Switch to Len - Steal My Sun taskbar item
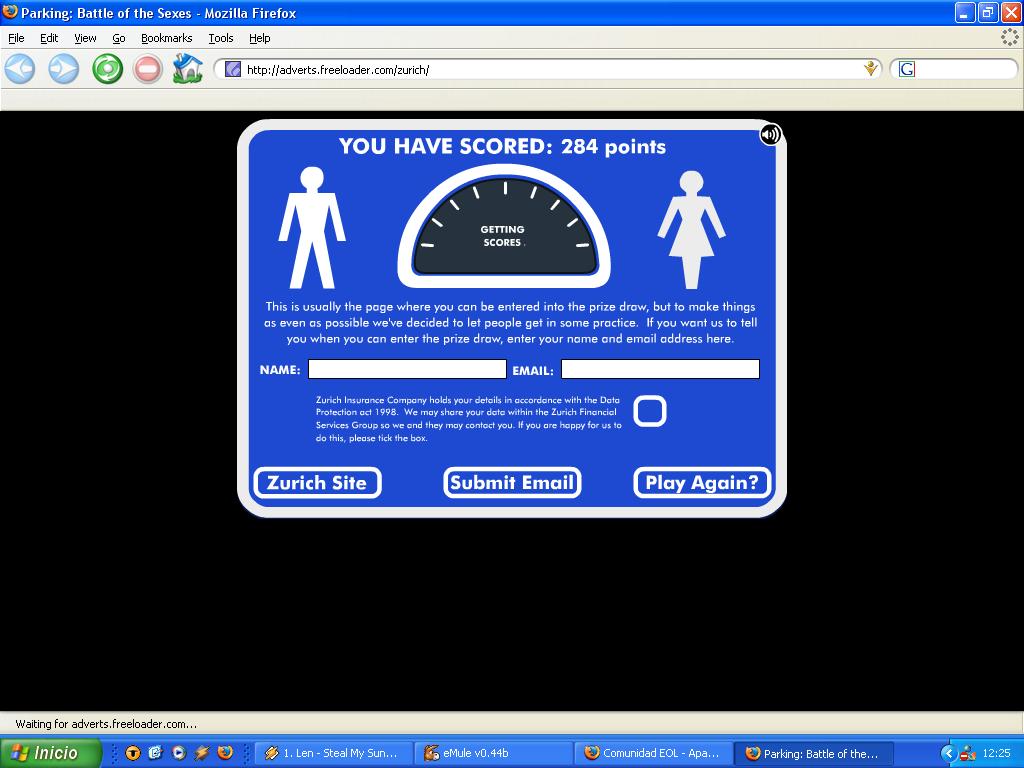This screenshot has width=1024, height=768. click(x=334, y=753)
